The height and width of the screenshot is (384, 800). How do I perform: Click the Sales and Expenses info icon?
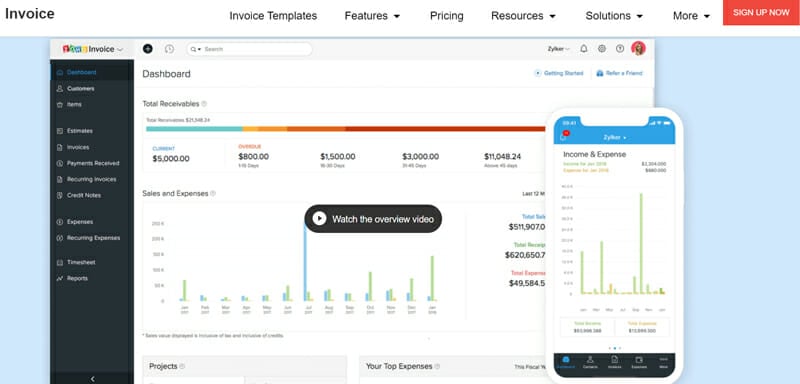213,194
